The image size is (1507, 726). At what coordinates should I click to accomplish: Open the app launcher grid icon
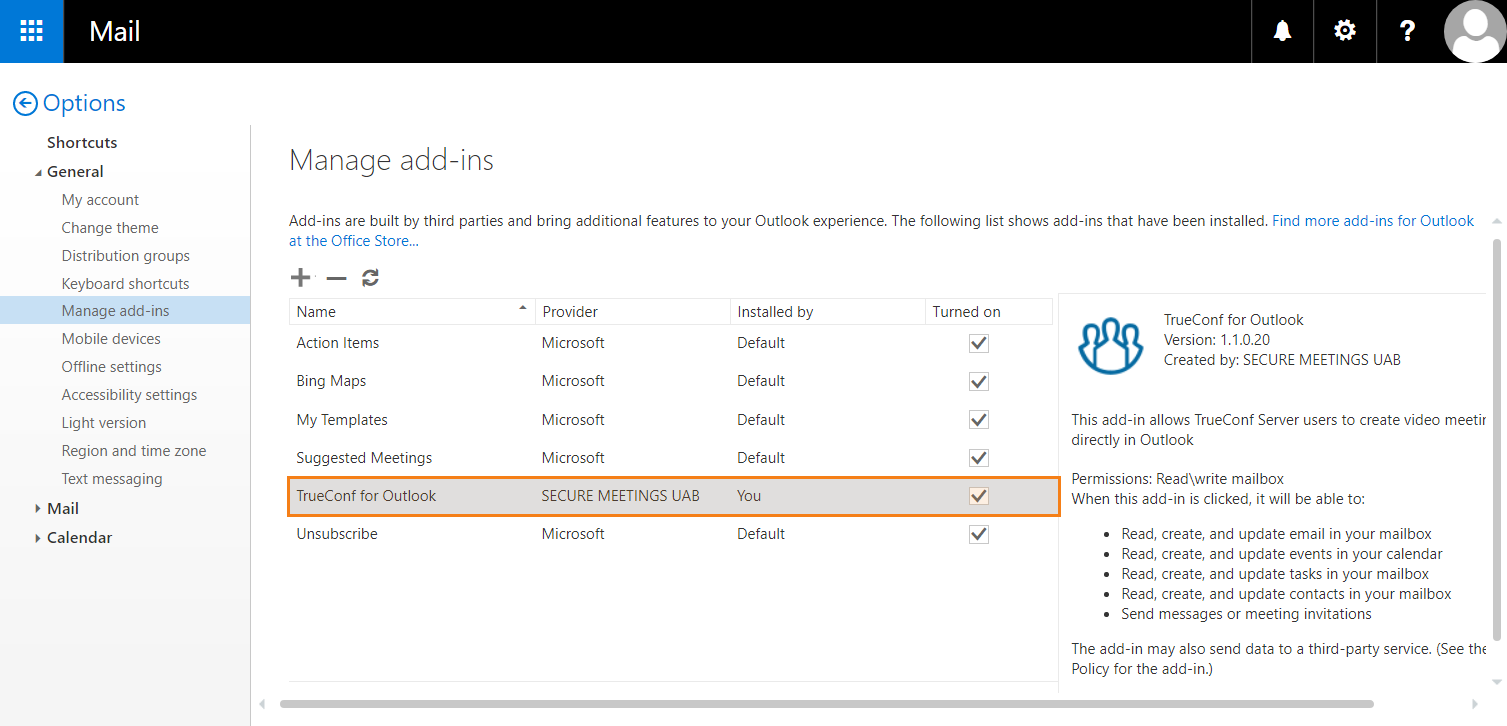[32, 31]
